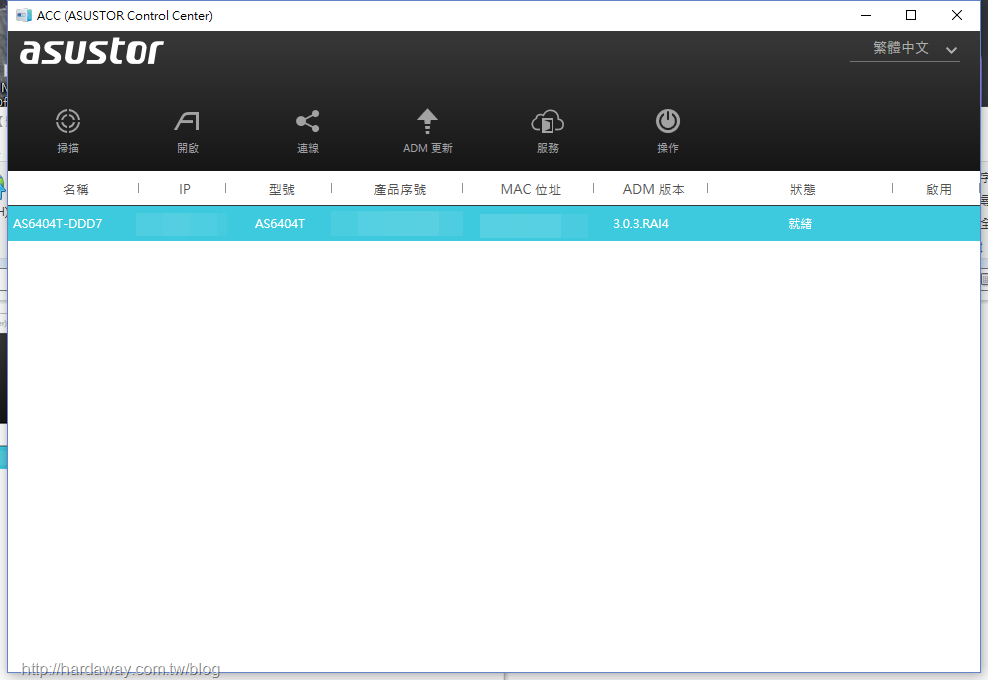The height and width of the screenshot is (680, 988).
Task: Sort by the 名稱 column header
Action: coord(76,189)
